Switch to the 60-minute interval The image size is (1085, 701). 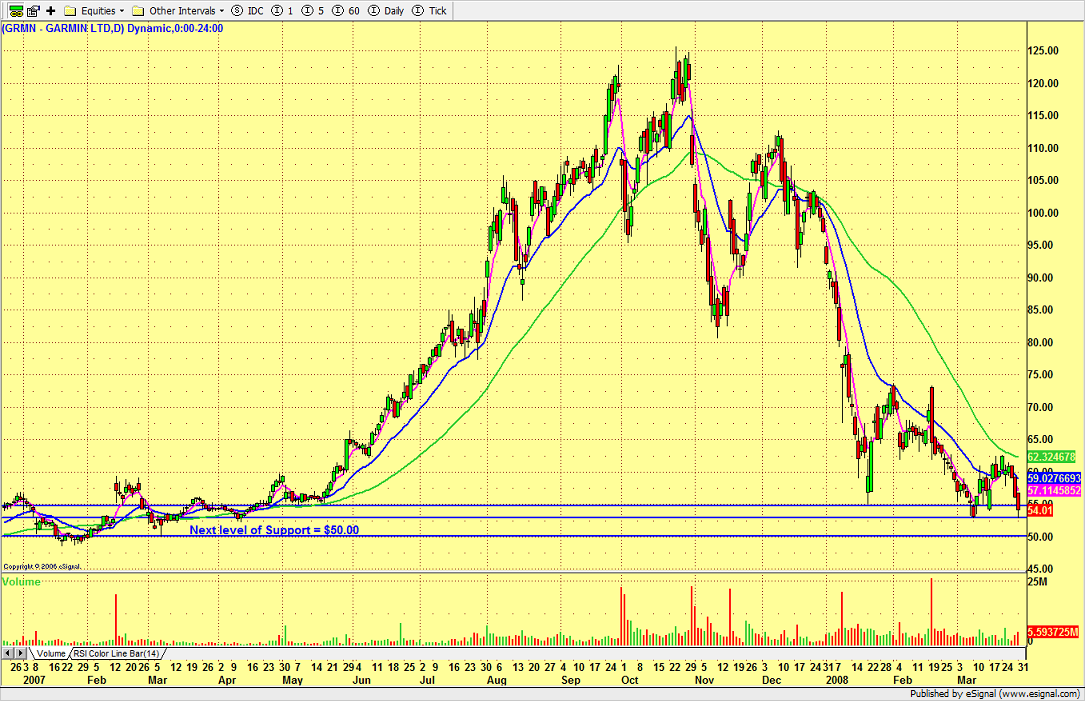[x=346, y=10]
